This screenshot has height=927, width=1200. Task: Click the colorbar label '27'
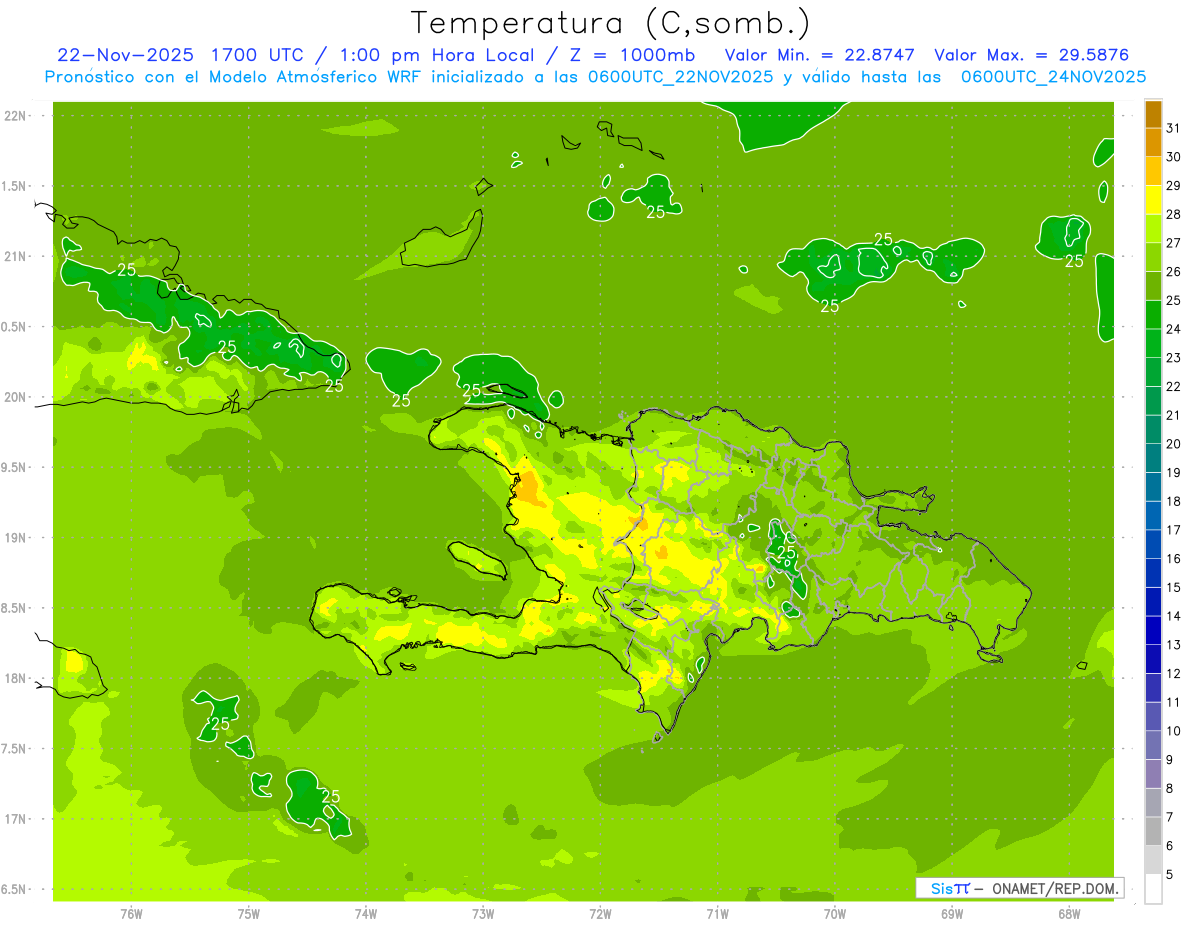coord(1174,243)
